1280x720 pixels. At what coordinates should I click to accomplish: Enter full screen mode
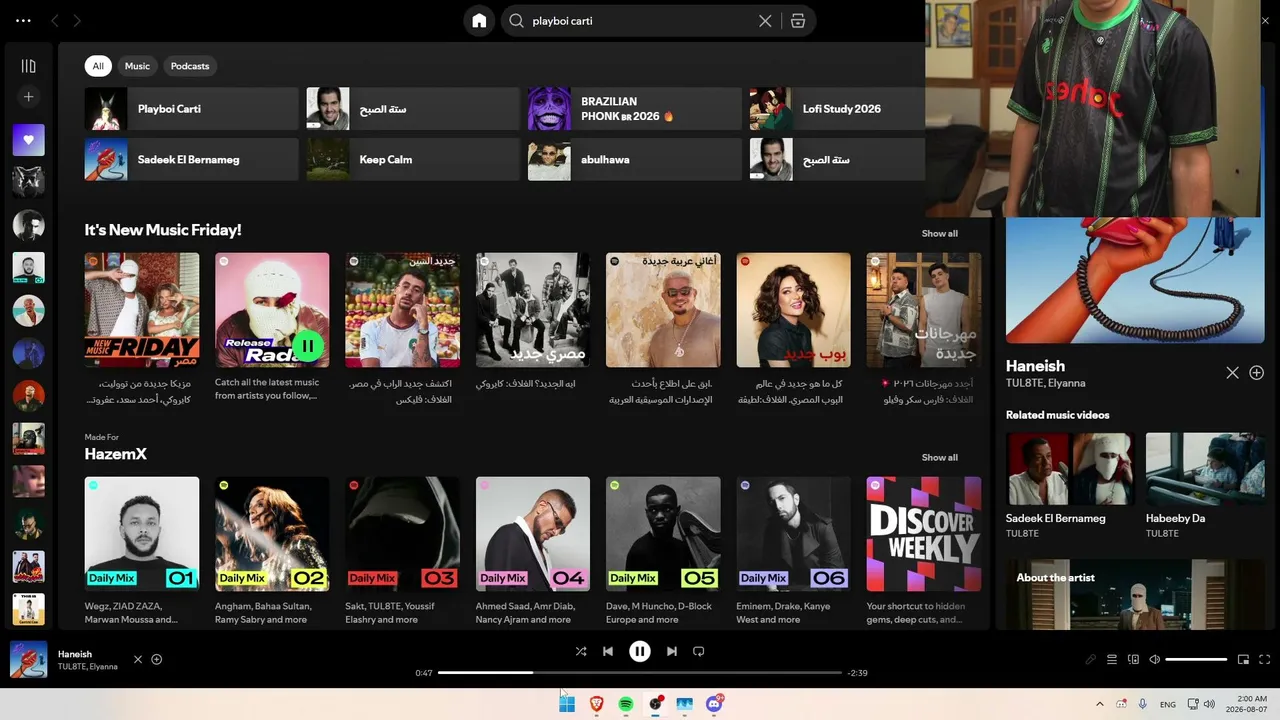1265,660
